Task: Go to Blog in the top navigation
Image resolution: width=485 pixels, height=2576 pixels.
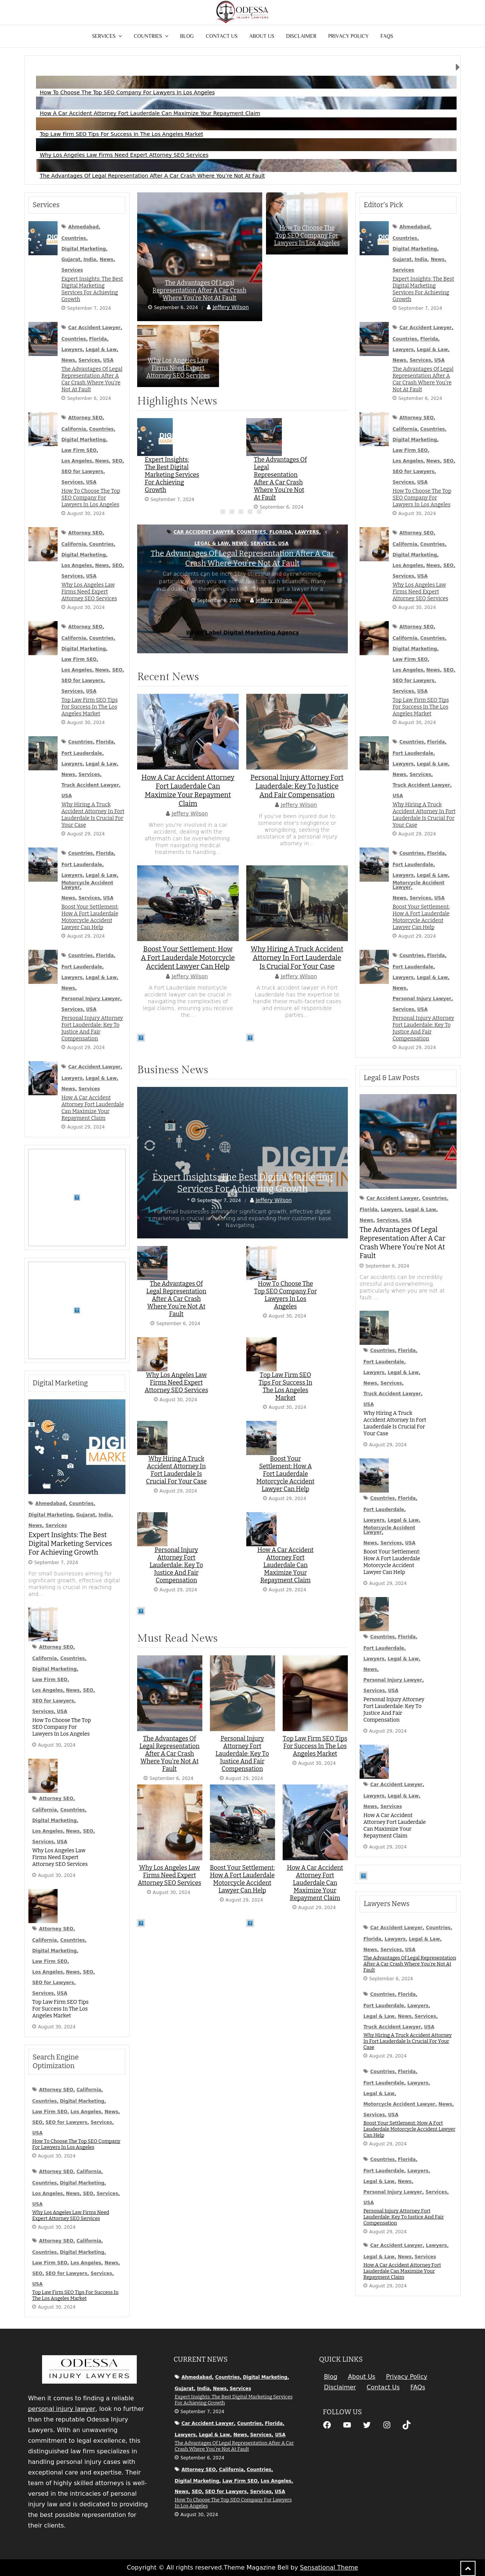Action: (x=187, y=36)
